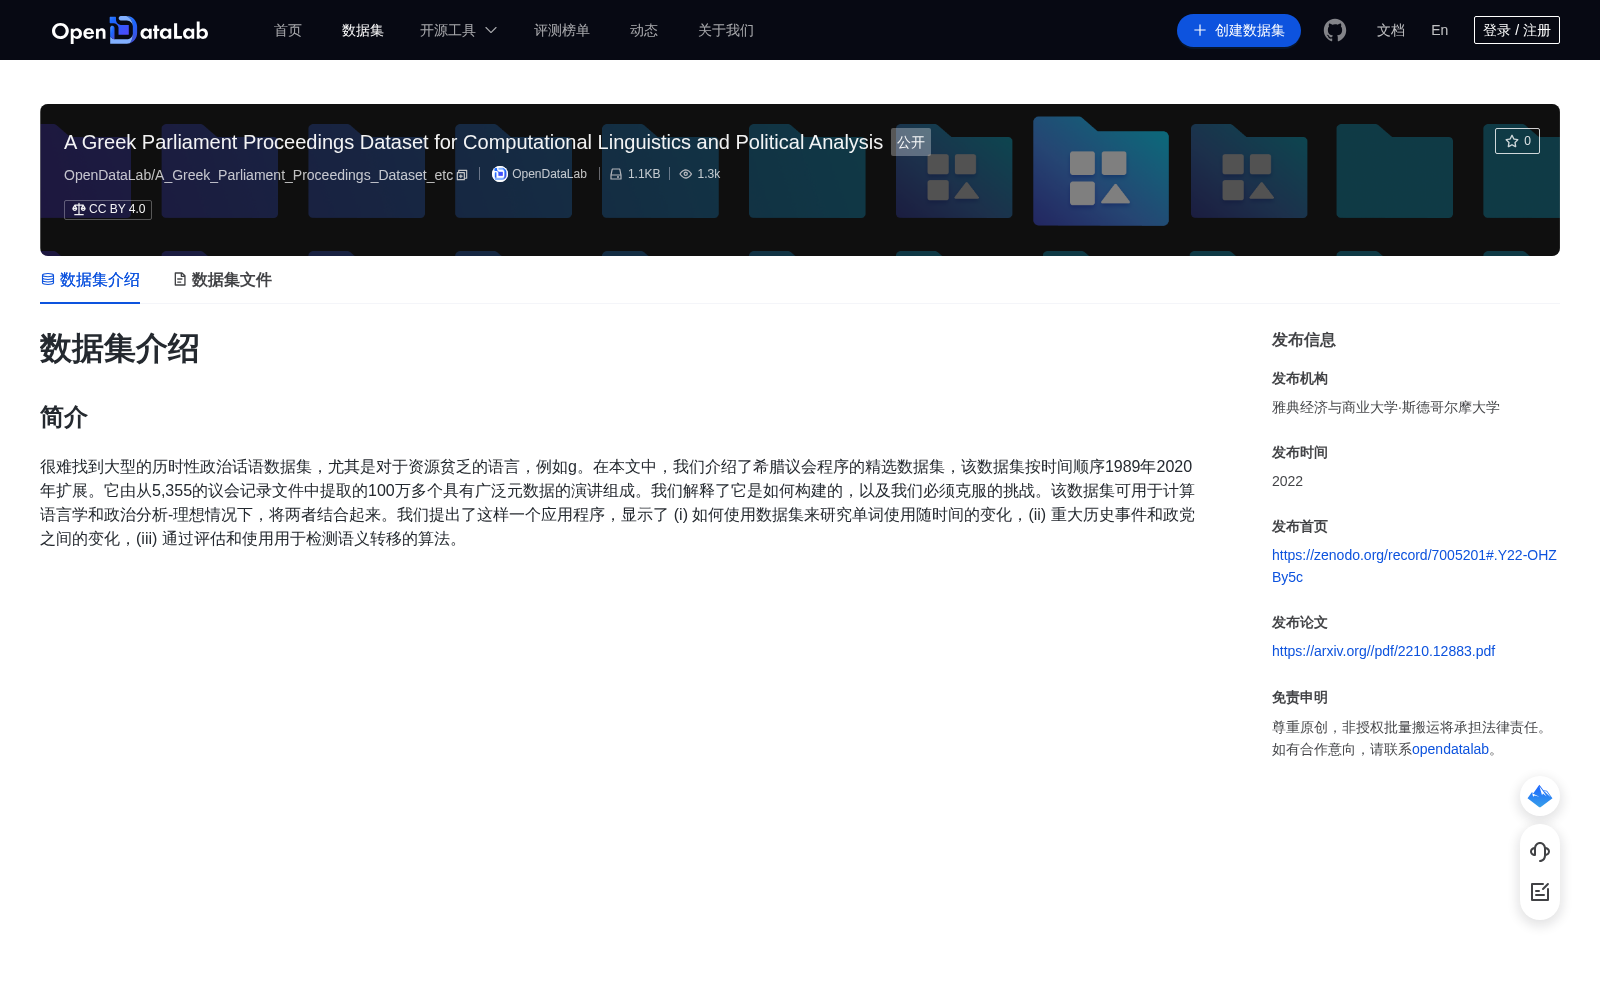Click the 发布信息 heading
The height and width of the screenshot is (1000, 1600).
(x=1304, y=340)
